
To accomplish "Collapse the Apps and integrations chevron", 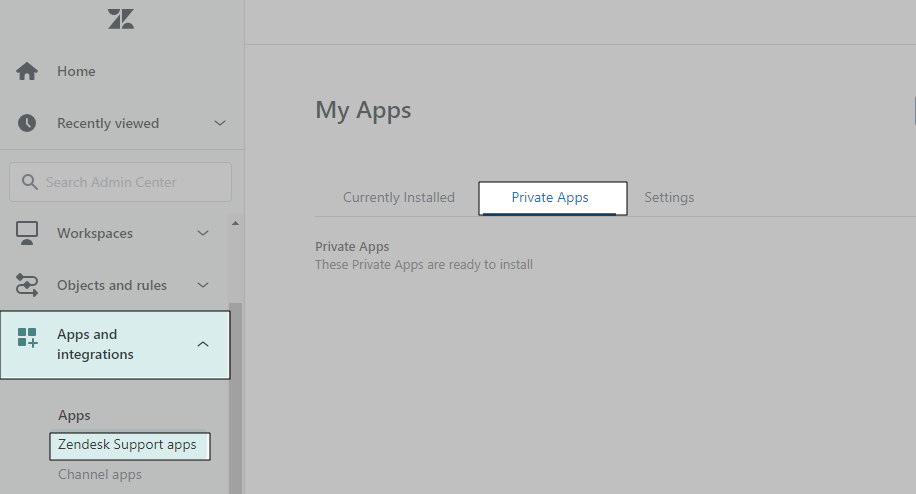I will (x=203, y=344).
